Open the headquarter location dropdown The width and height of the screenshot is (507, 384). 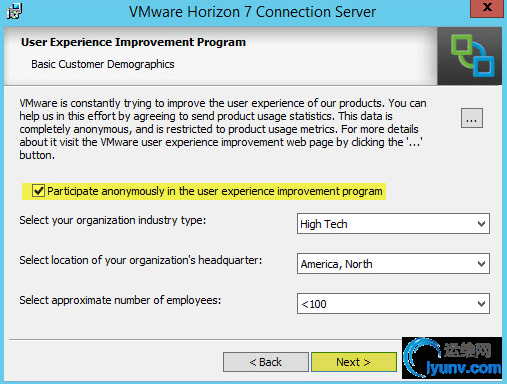[393, 264]
